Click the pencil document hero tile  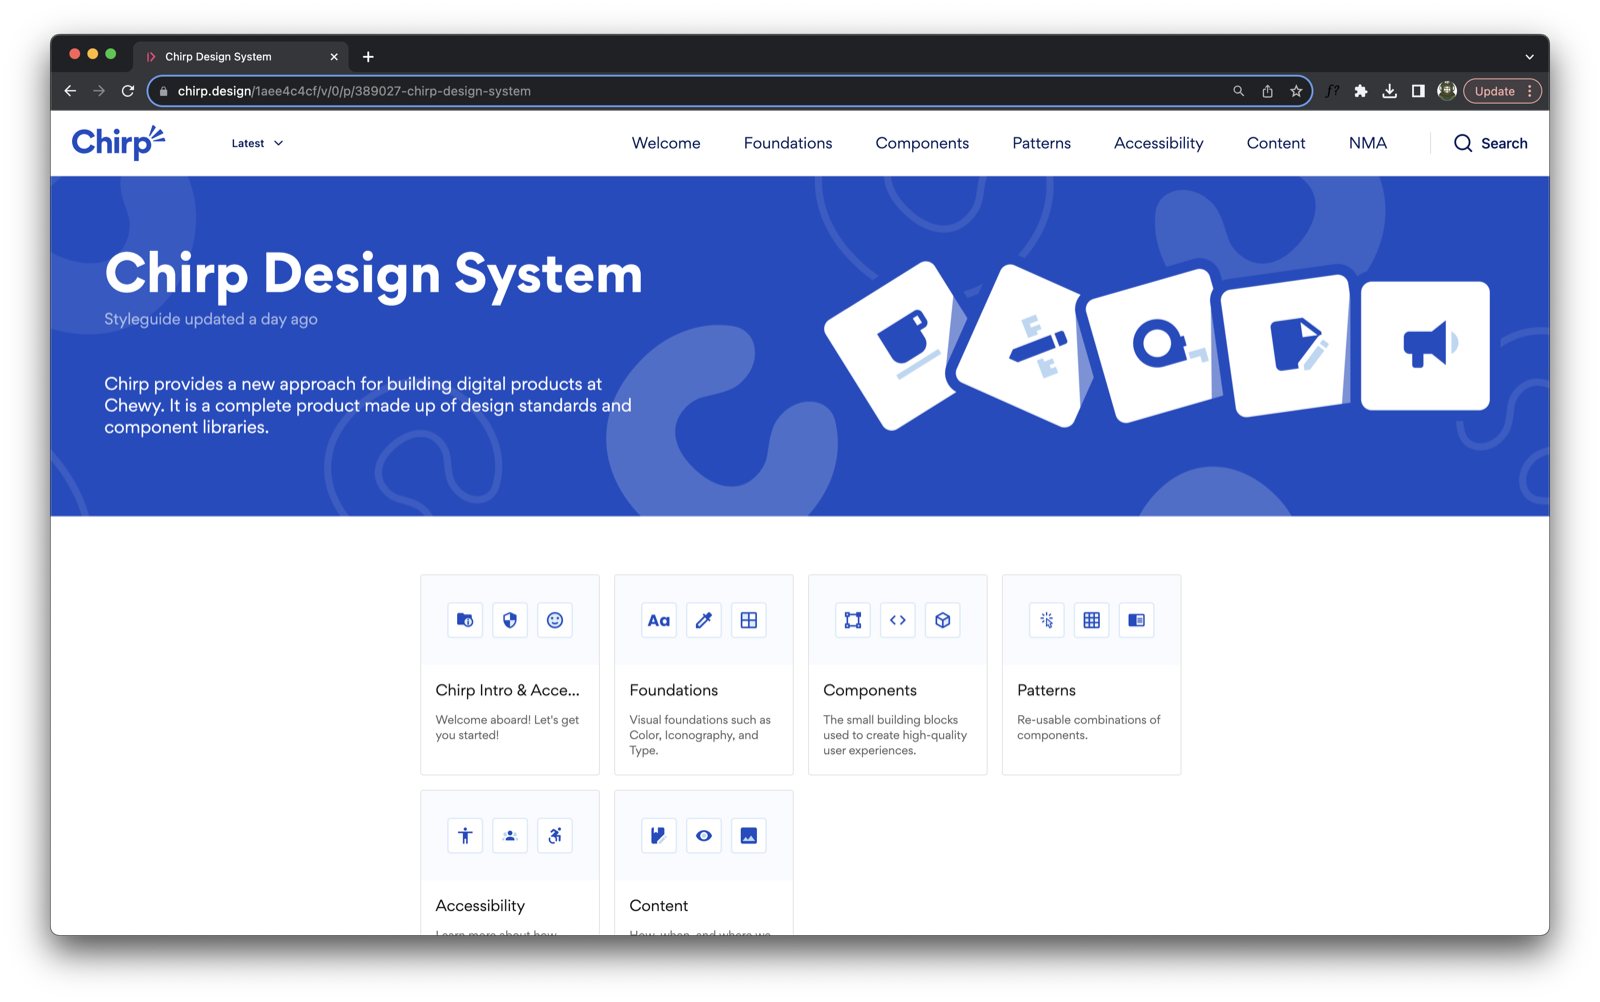(1288, 345)
